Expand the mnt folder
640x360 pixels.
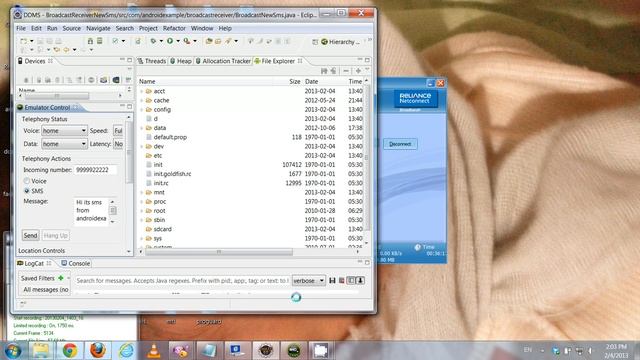coord(142,192)
